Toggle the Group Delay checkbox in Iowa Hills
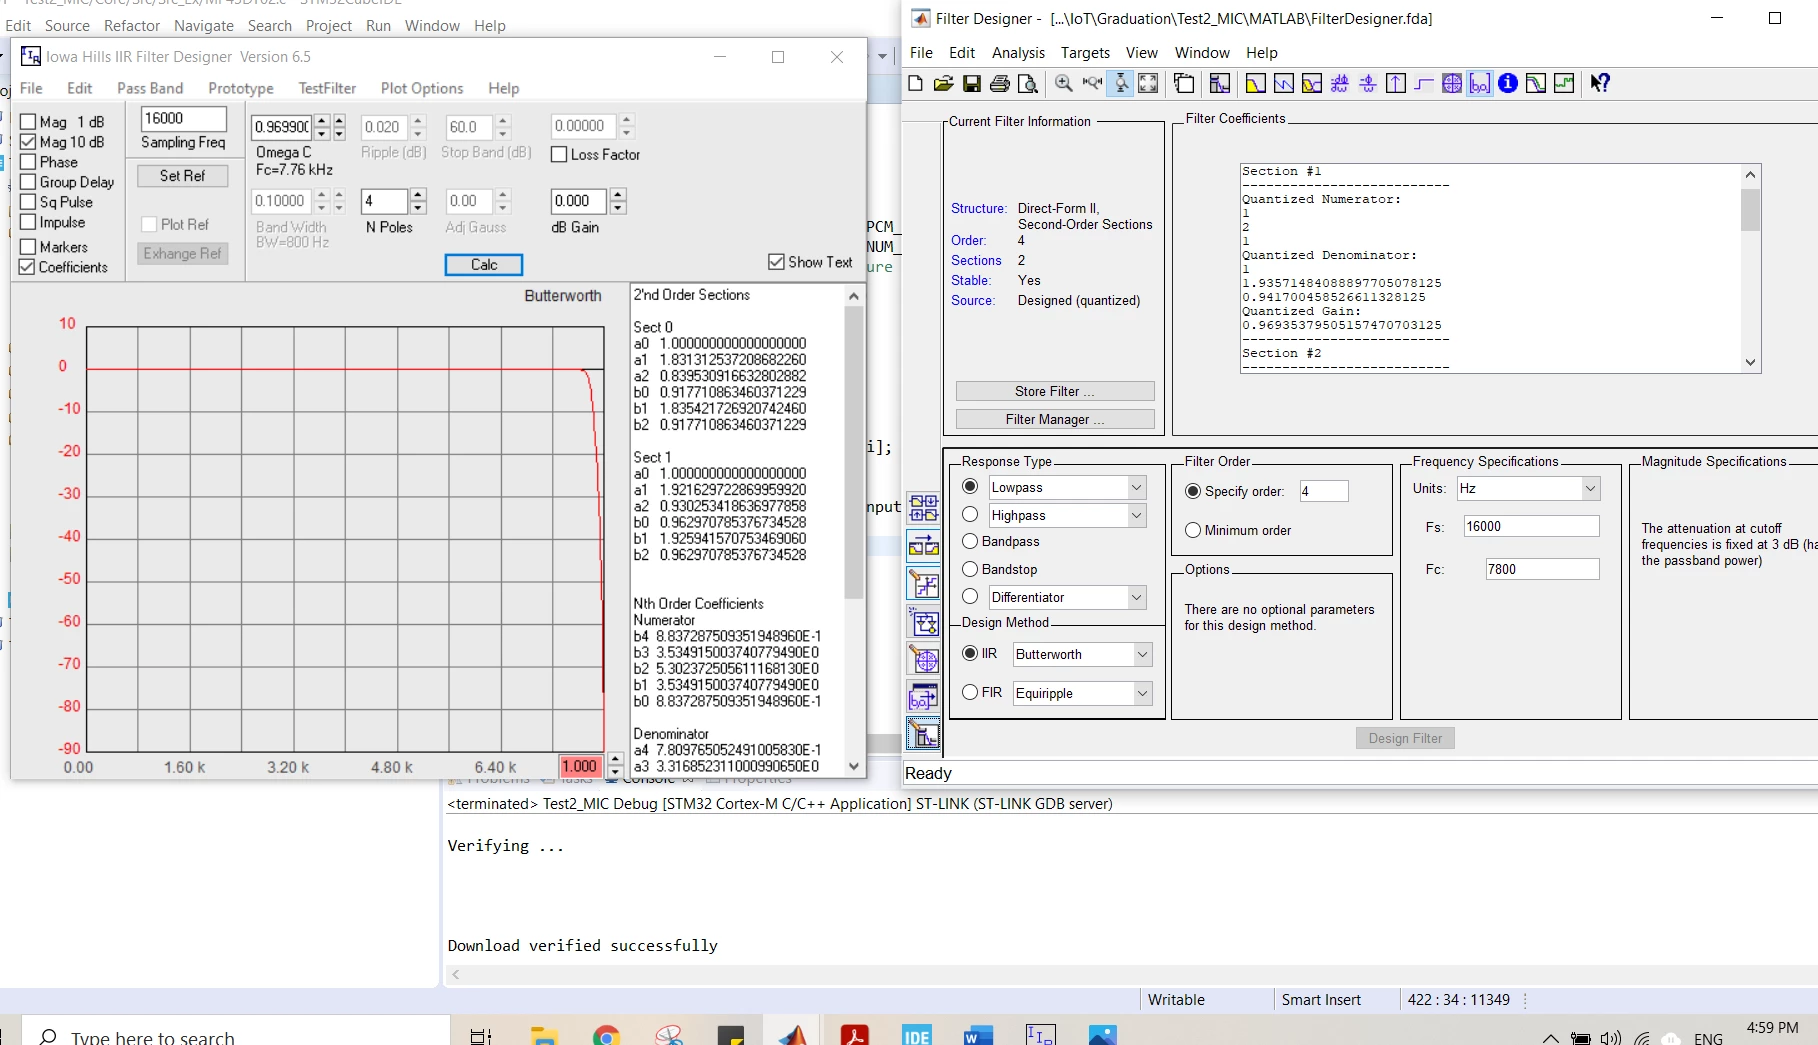1818x1045 pixels. click(28, 182)
